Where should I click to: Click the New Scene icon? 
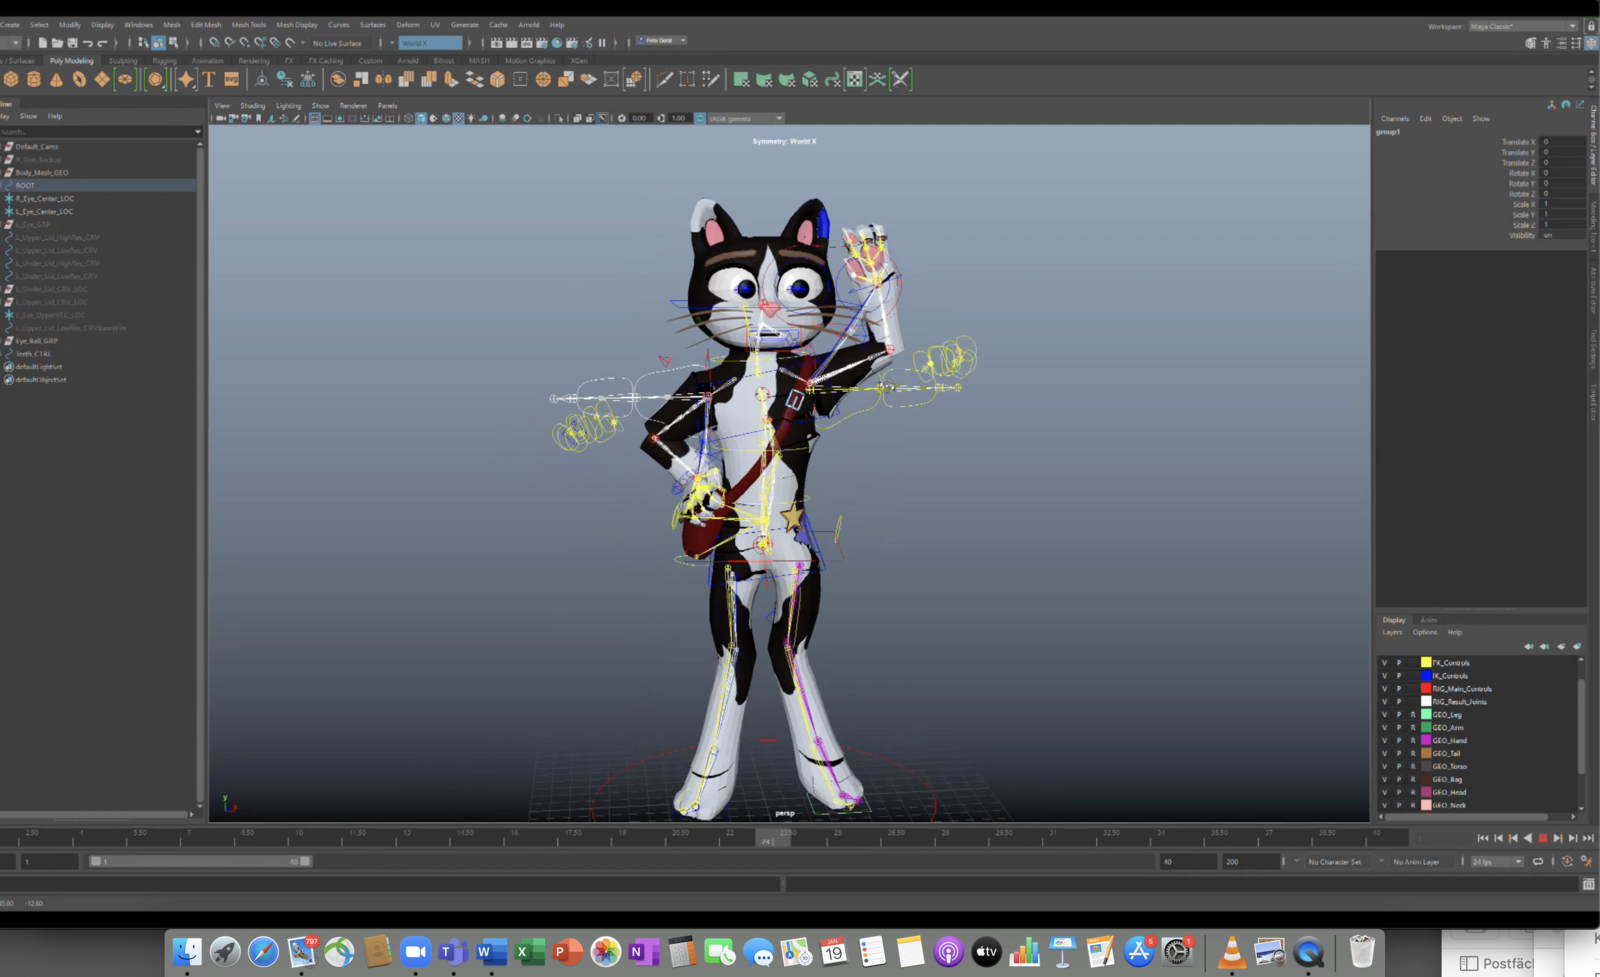(x=42, y=43)
